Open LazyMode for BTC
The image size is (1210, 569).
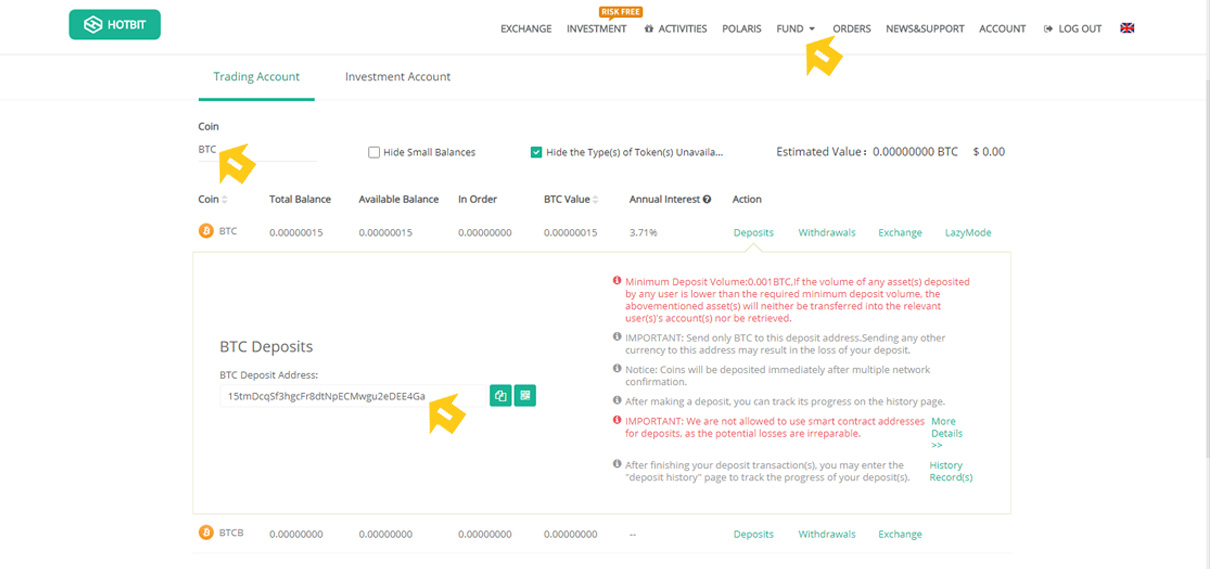(x=968, y=232)
